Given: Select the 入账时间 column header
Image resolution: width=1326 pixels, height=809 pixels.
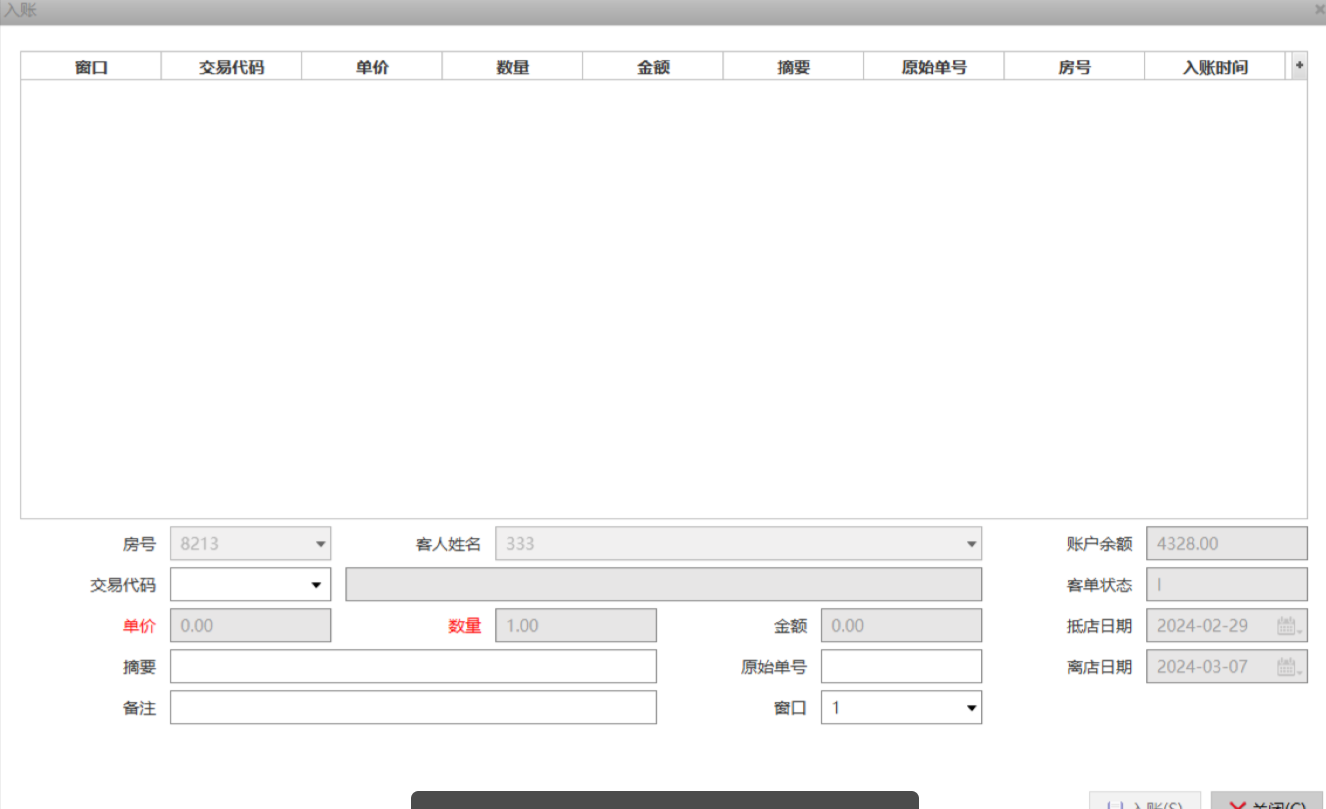Looking at the screenshot, I should [x=1214, y=67].
